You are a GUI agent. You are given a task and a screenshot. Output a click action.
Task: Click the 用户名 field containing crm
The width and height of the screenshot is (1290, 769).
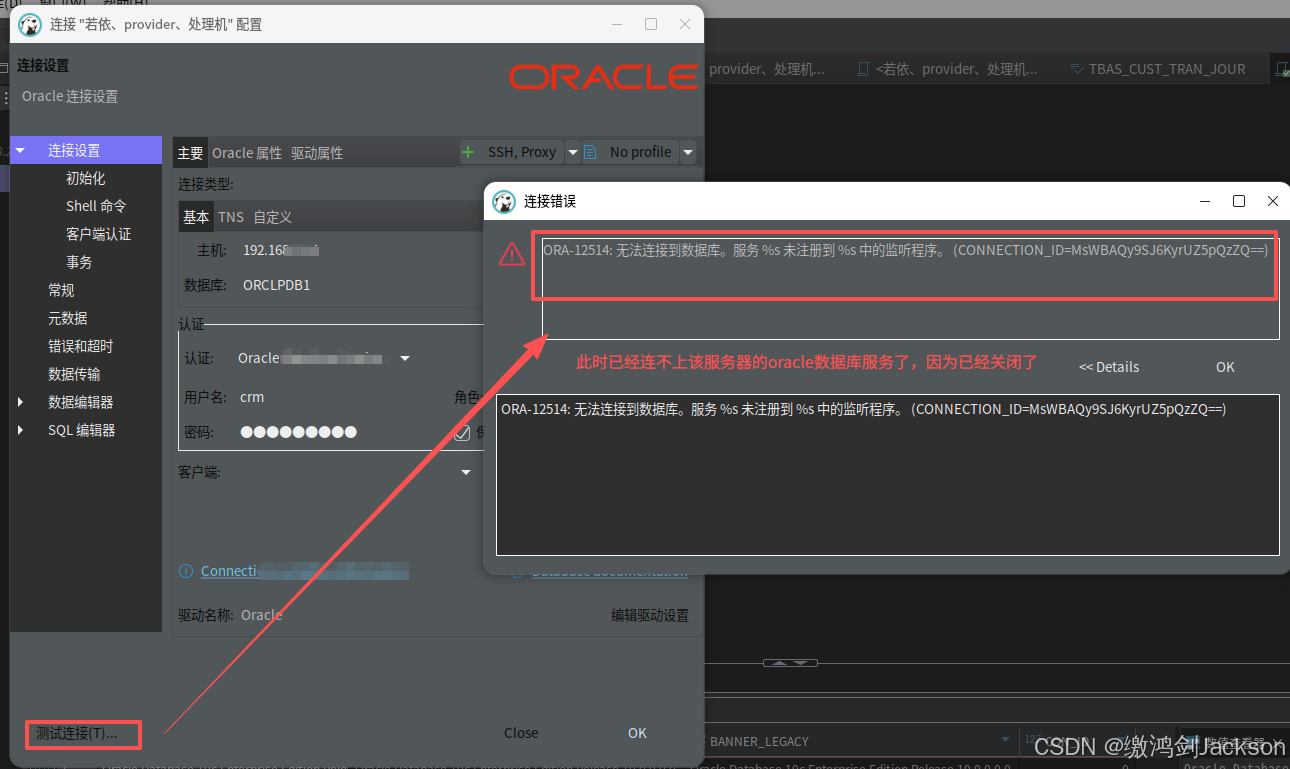point(340,397)
